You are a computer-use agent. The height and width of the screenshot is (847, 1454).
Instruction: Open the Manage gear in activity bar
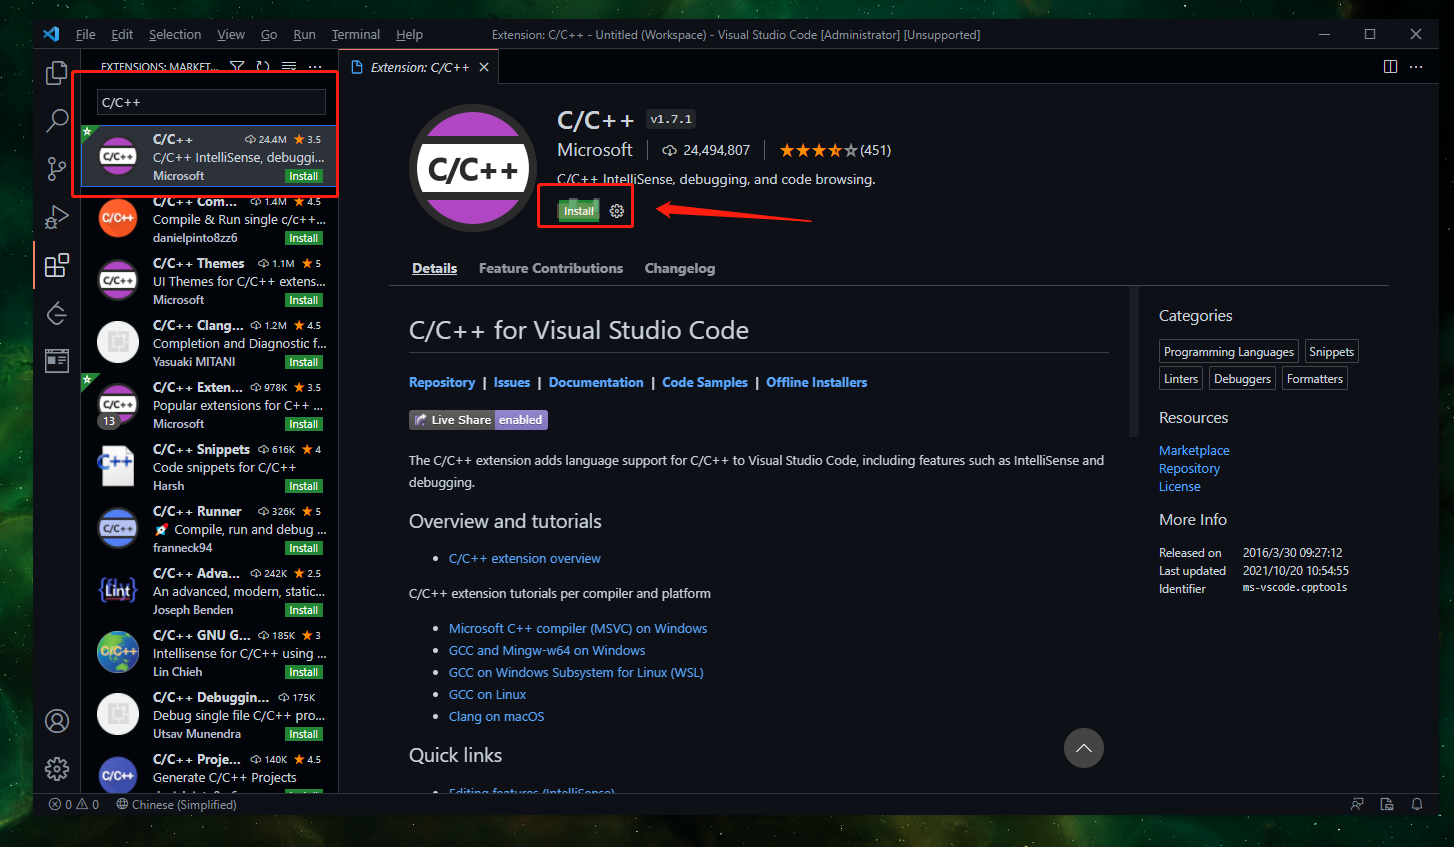(57, 768)
